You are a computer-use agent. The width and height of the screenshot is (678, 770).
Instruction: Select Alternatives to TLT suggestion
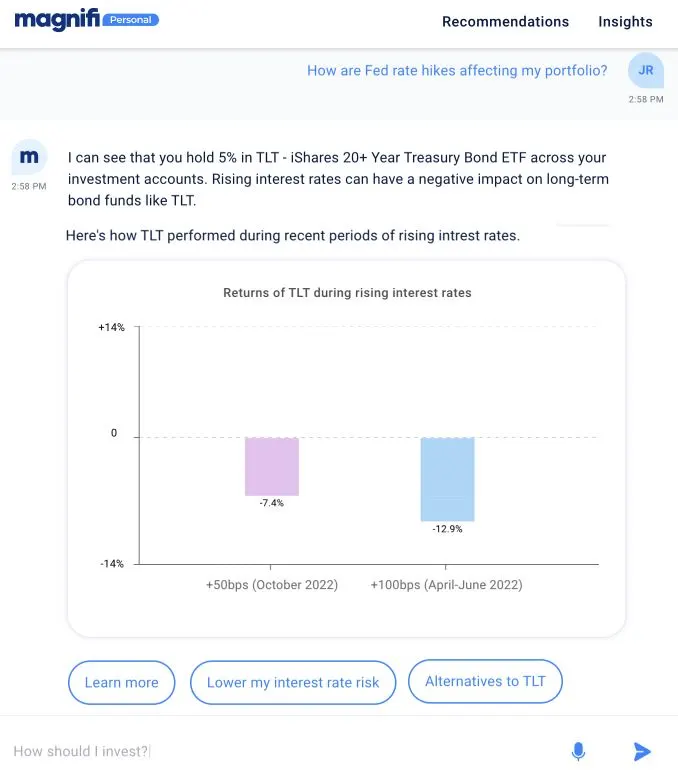click(485, 681)
